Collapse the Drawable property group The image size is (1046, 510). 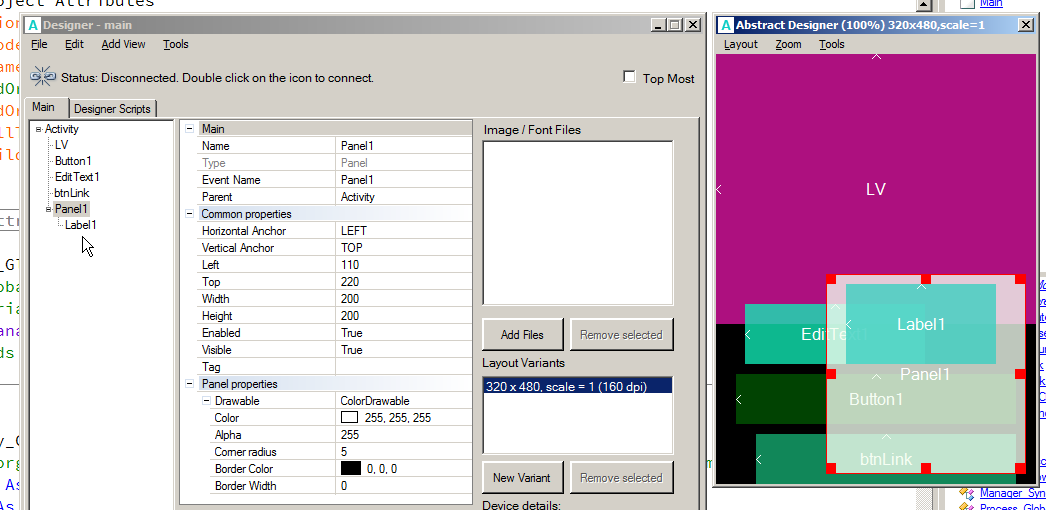(x=206, y=401)
